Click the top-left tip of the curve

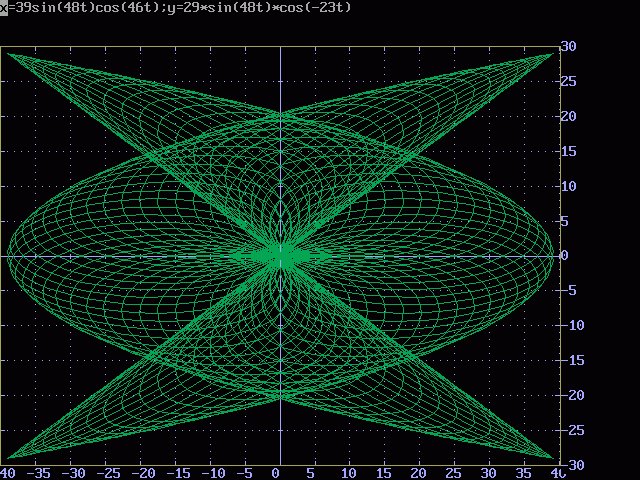pyautogui.click(x=9, y=53)
